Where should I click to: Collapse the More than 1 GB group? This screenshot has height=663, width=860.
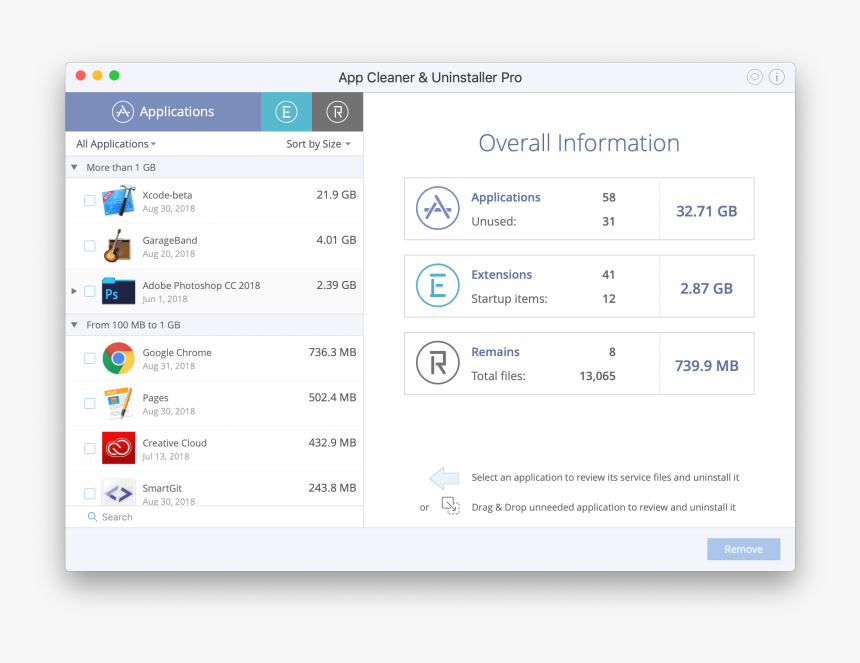[74, 167]
